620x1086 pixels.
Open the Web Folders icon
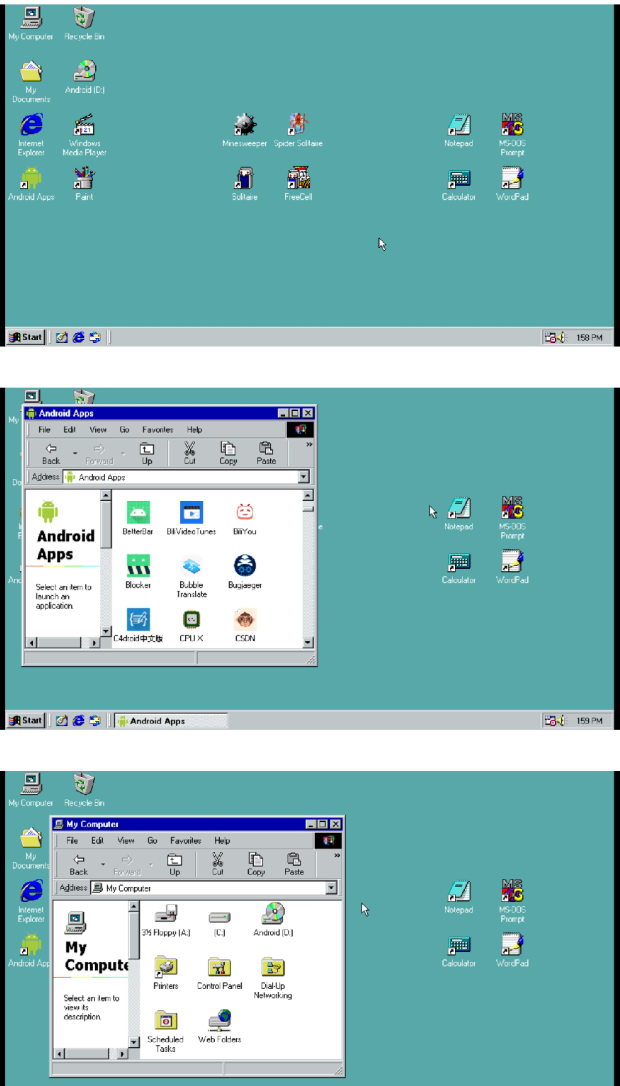(219, 1020)
